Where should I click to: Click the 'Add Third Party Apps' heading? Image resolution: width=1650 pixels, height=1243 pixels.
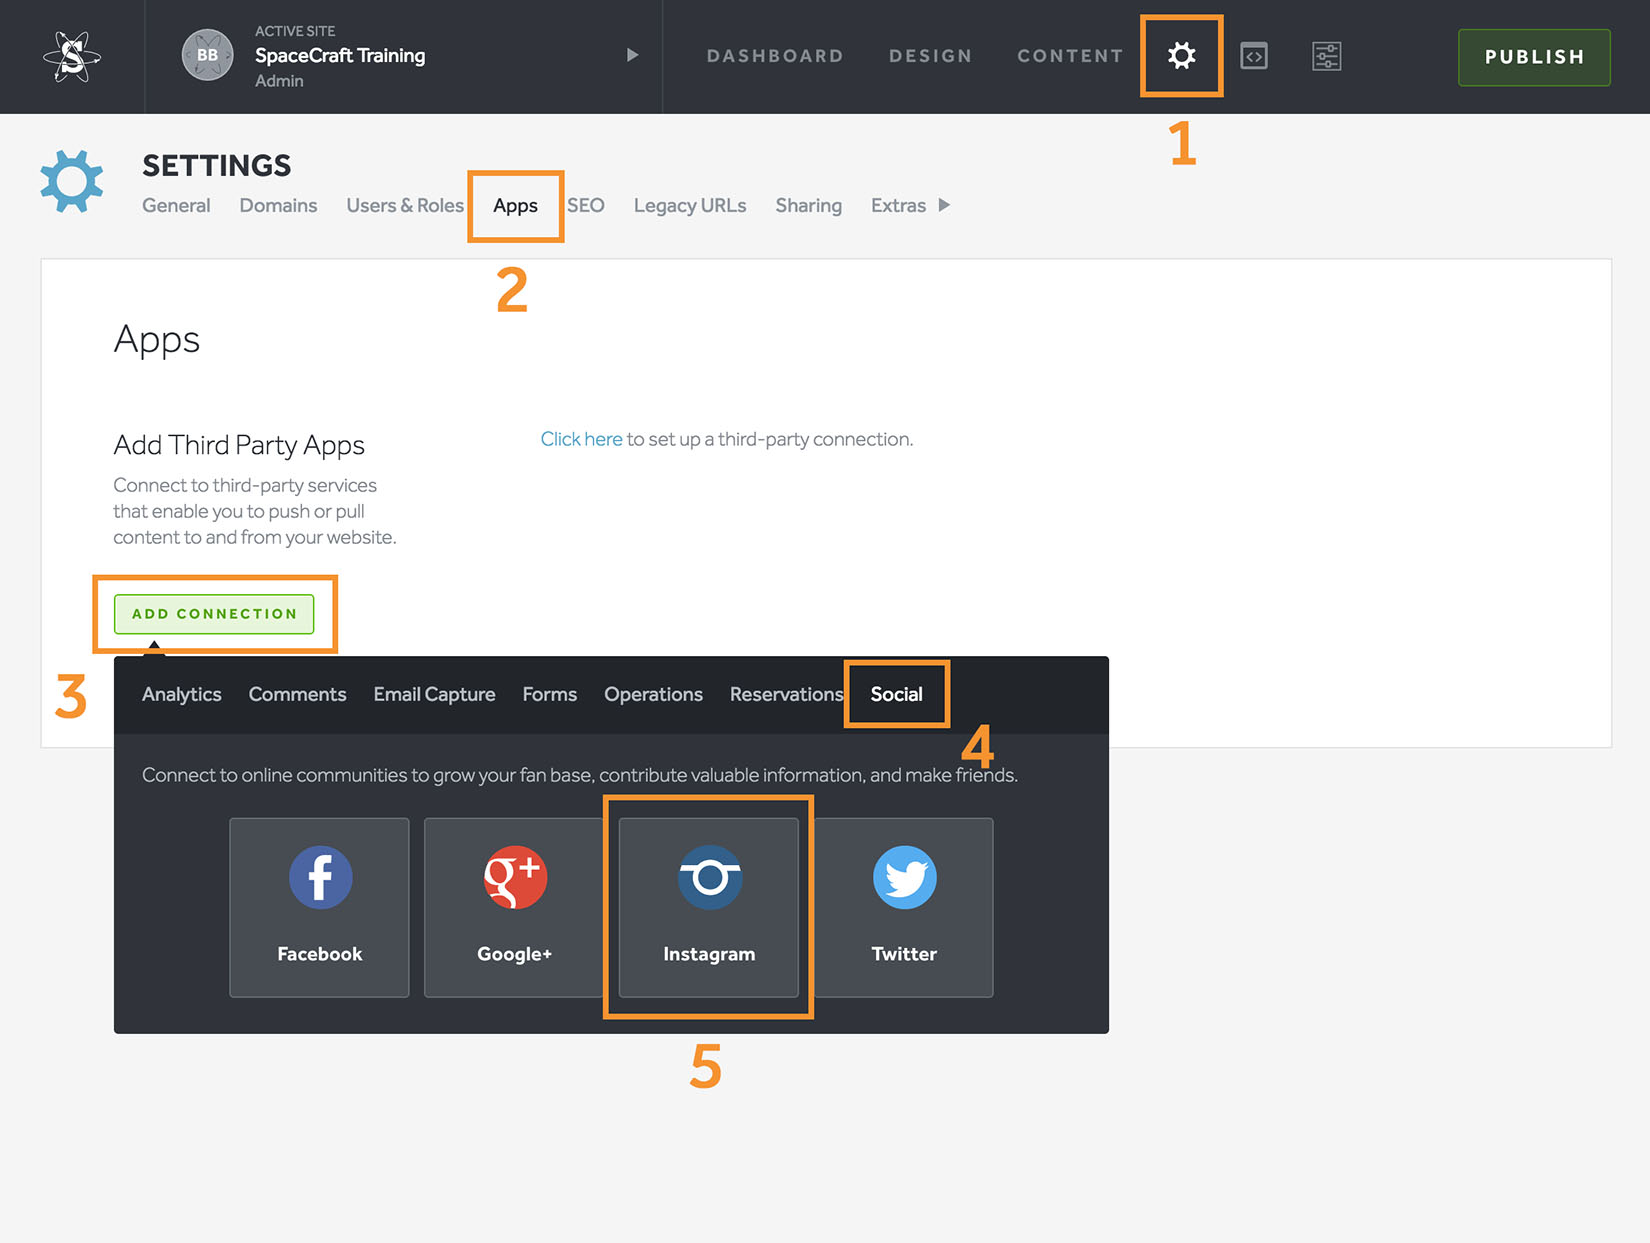pyautogui.click(x=239, y=445)
